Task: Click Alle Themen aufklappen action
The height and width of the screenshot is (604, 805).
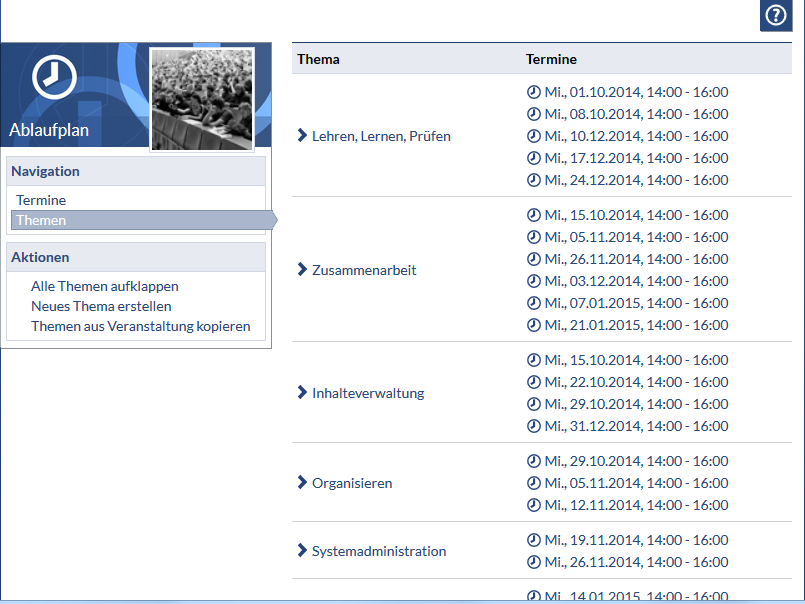Action: (x=105, y=286)
